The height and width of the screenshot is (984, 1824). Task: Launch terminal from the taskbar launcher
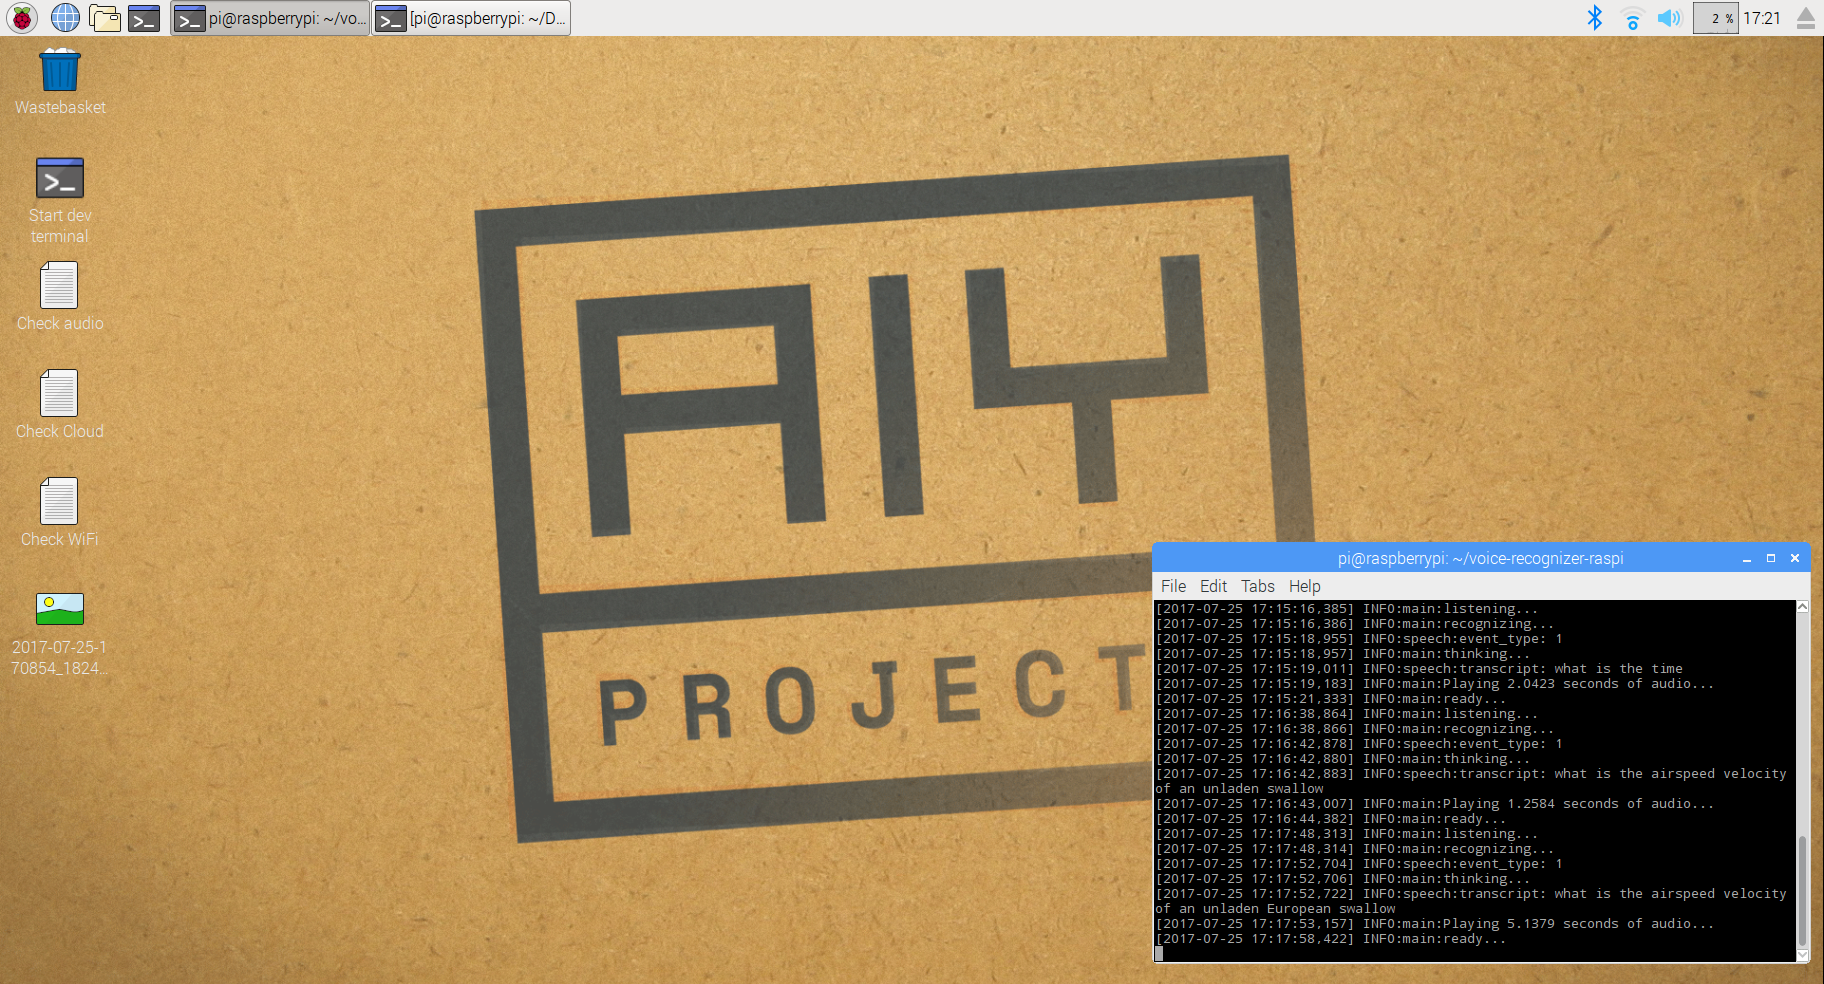[x=144, y=18]
